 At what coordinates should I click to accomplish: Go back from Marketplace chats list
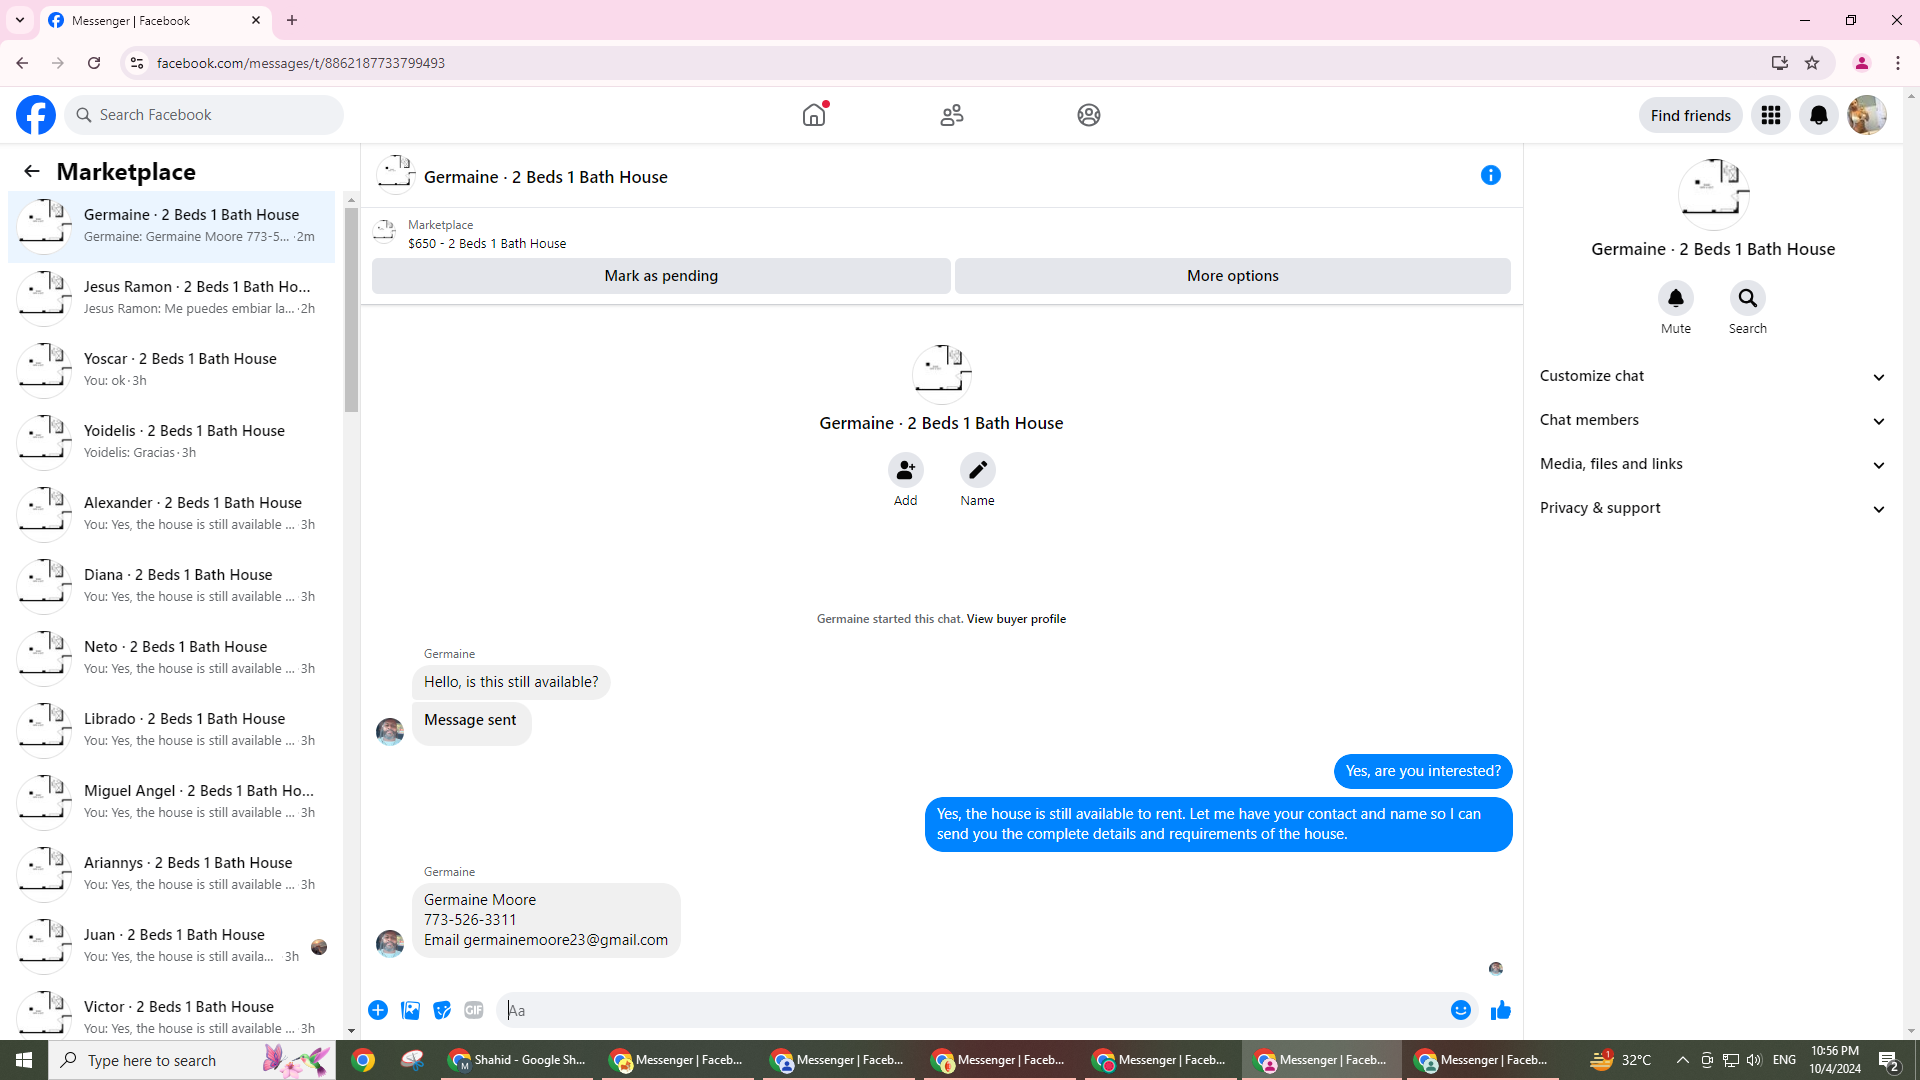pyautogui.click(x=32, y=171)
